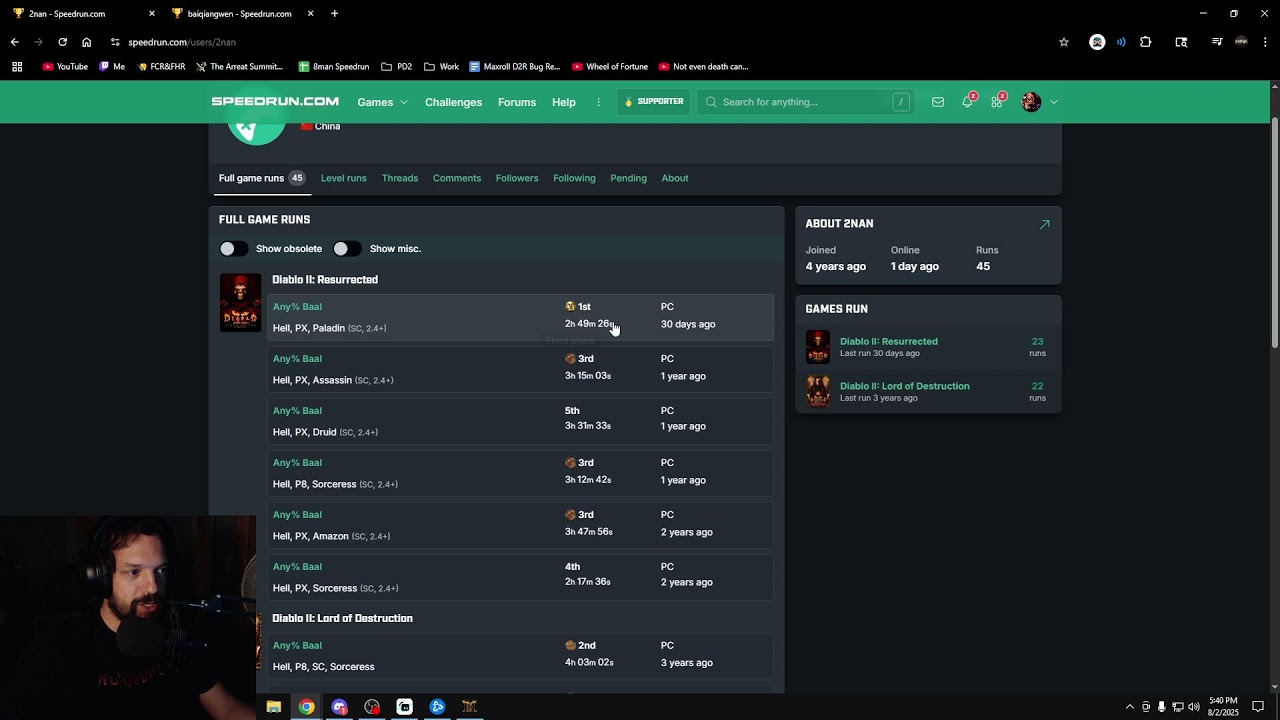Close the 2nan Speedrun.com tab
The height and width of the screenshot is (720, 1280).
[x=152, y=14]
